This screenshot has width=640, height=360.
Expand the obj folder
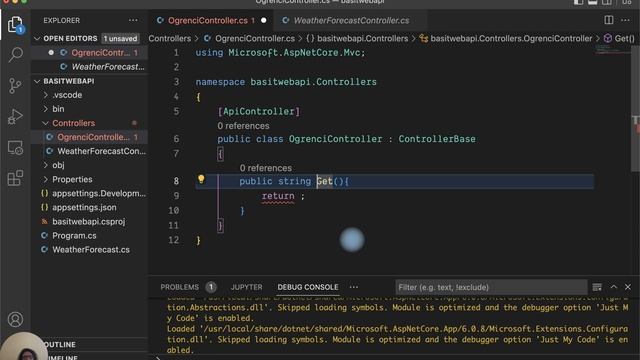(x=46, y=165)
